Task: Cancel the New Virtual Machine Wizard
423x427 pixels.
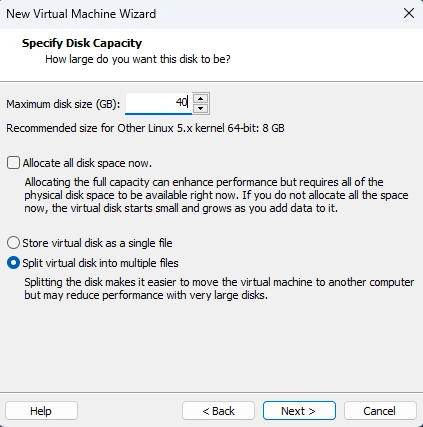Action: point(380,411)
